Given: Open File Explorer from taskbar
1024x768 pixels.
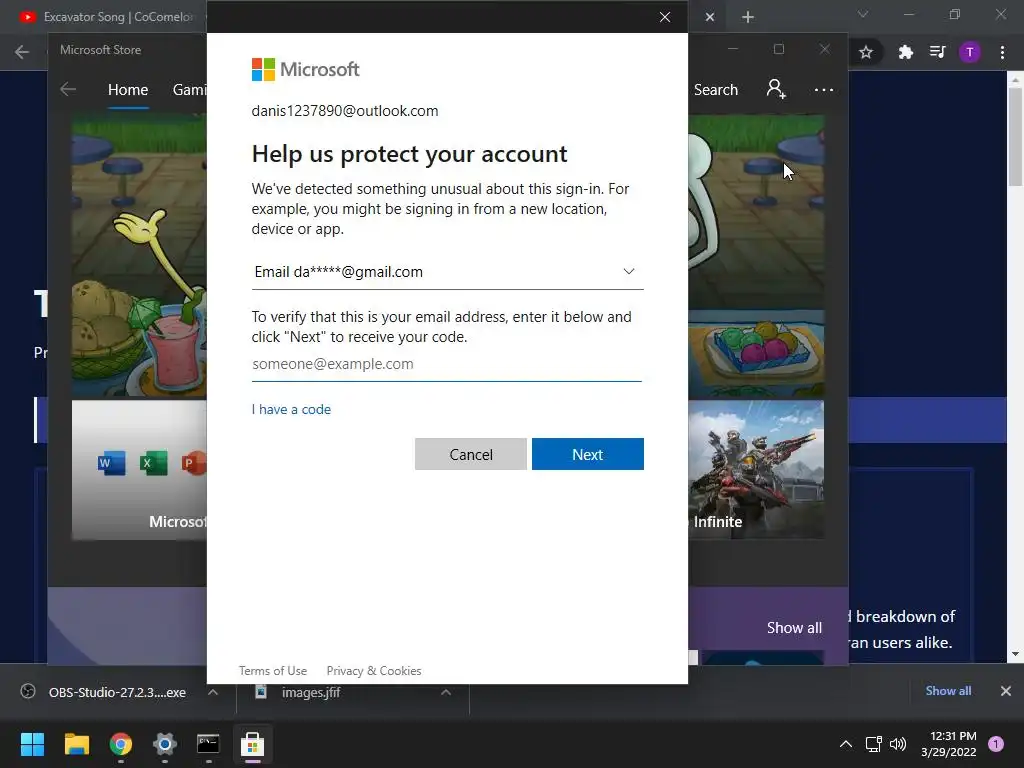Looking at the screenshot, I should click(x=77, y=744).
